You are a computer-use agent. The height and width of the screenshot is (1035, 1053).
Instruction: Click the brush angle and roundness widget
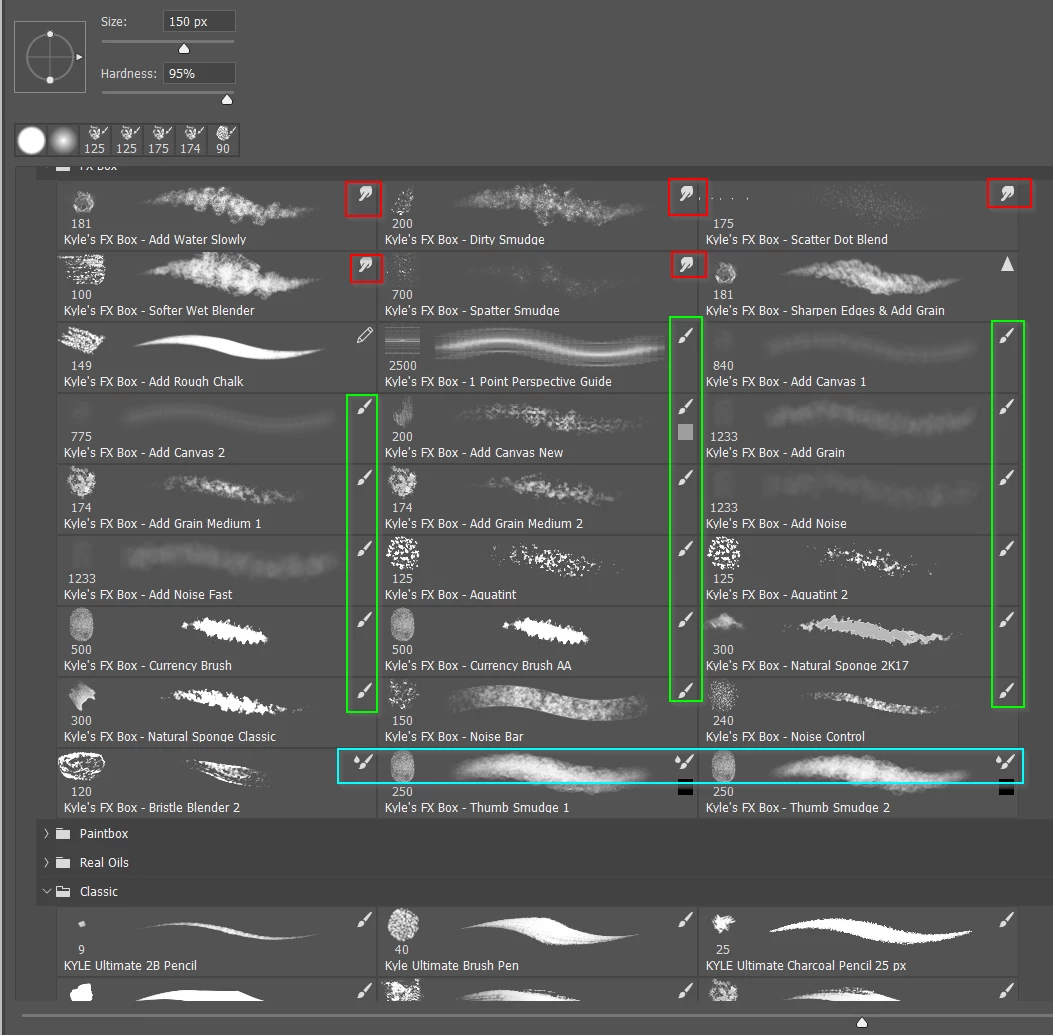coord(50,57)
